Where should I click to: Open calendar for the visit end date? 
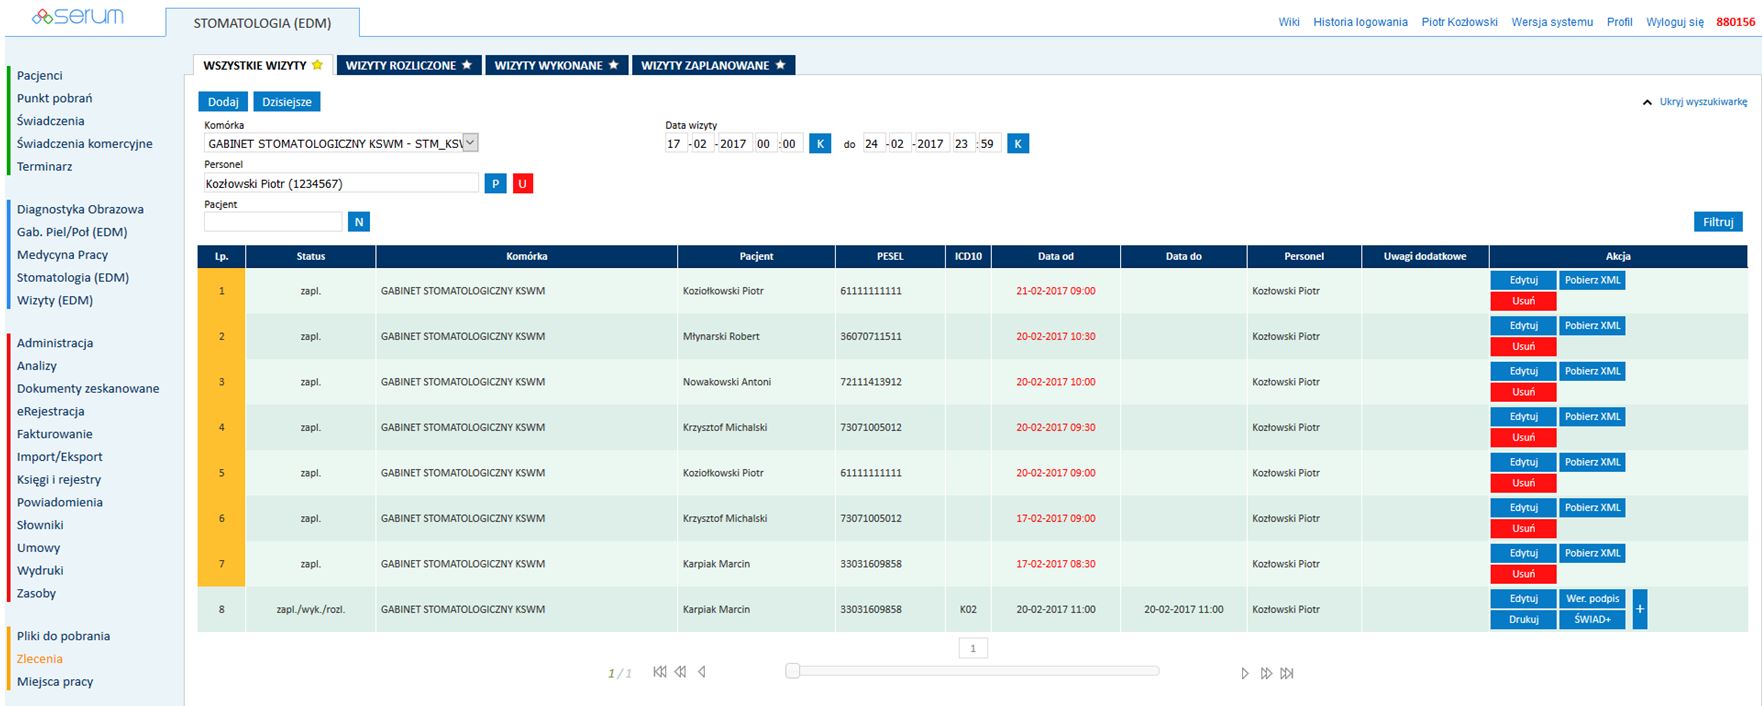1017,144
